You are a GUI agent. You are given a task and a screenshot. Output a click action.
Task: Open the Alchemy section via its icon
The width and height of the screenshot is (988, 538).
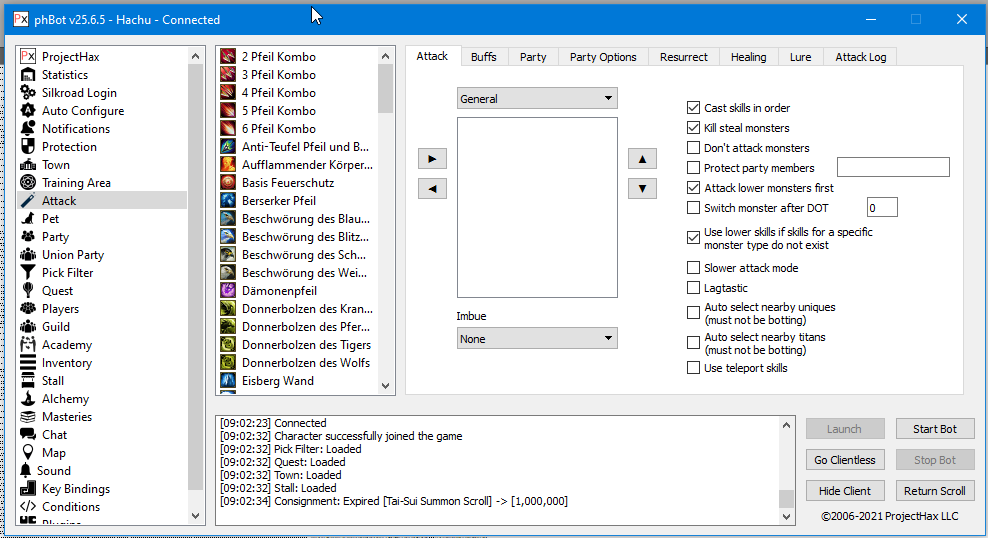pyautogui.click(x=28, y=399)
